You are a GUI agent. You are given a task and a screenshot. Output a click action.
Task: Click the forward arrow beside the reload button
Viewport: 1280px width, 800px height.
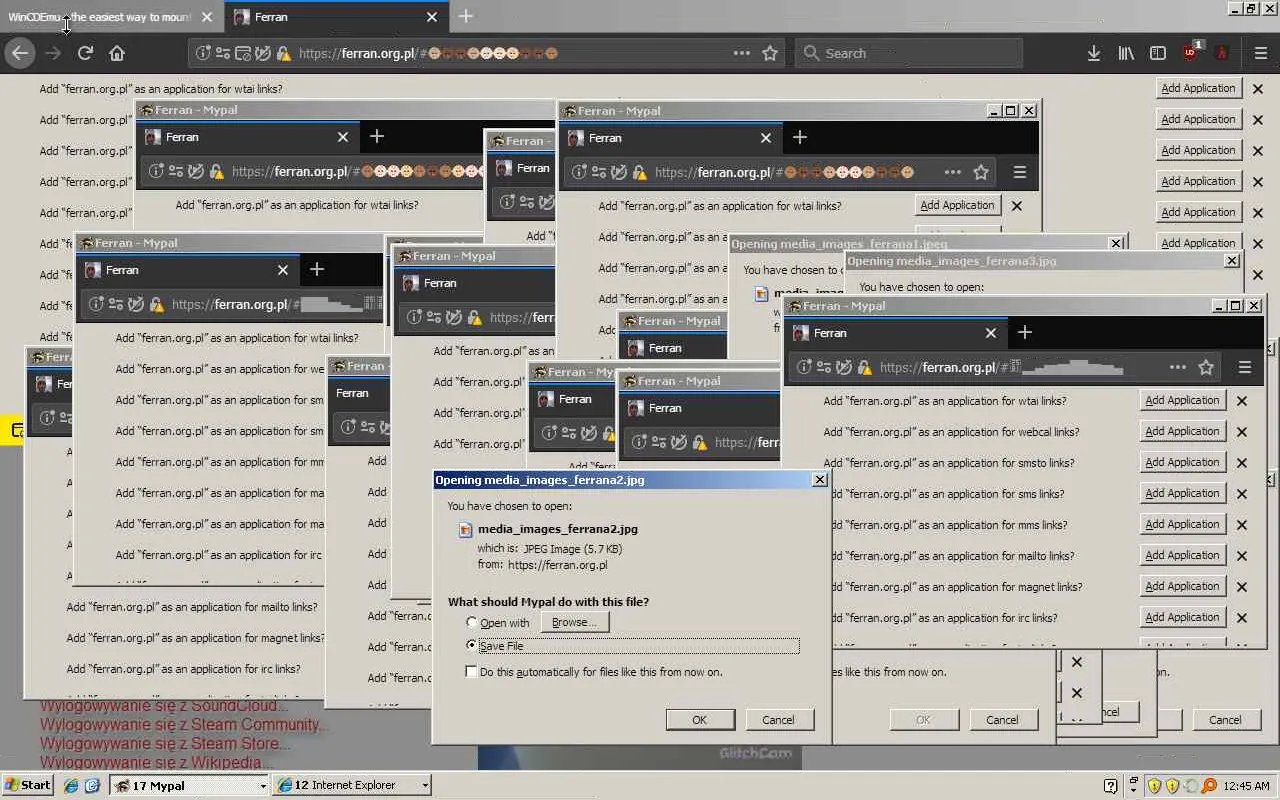[53, 53]
